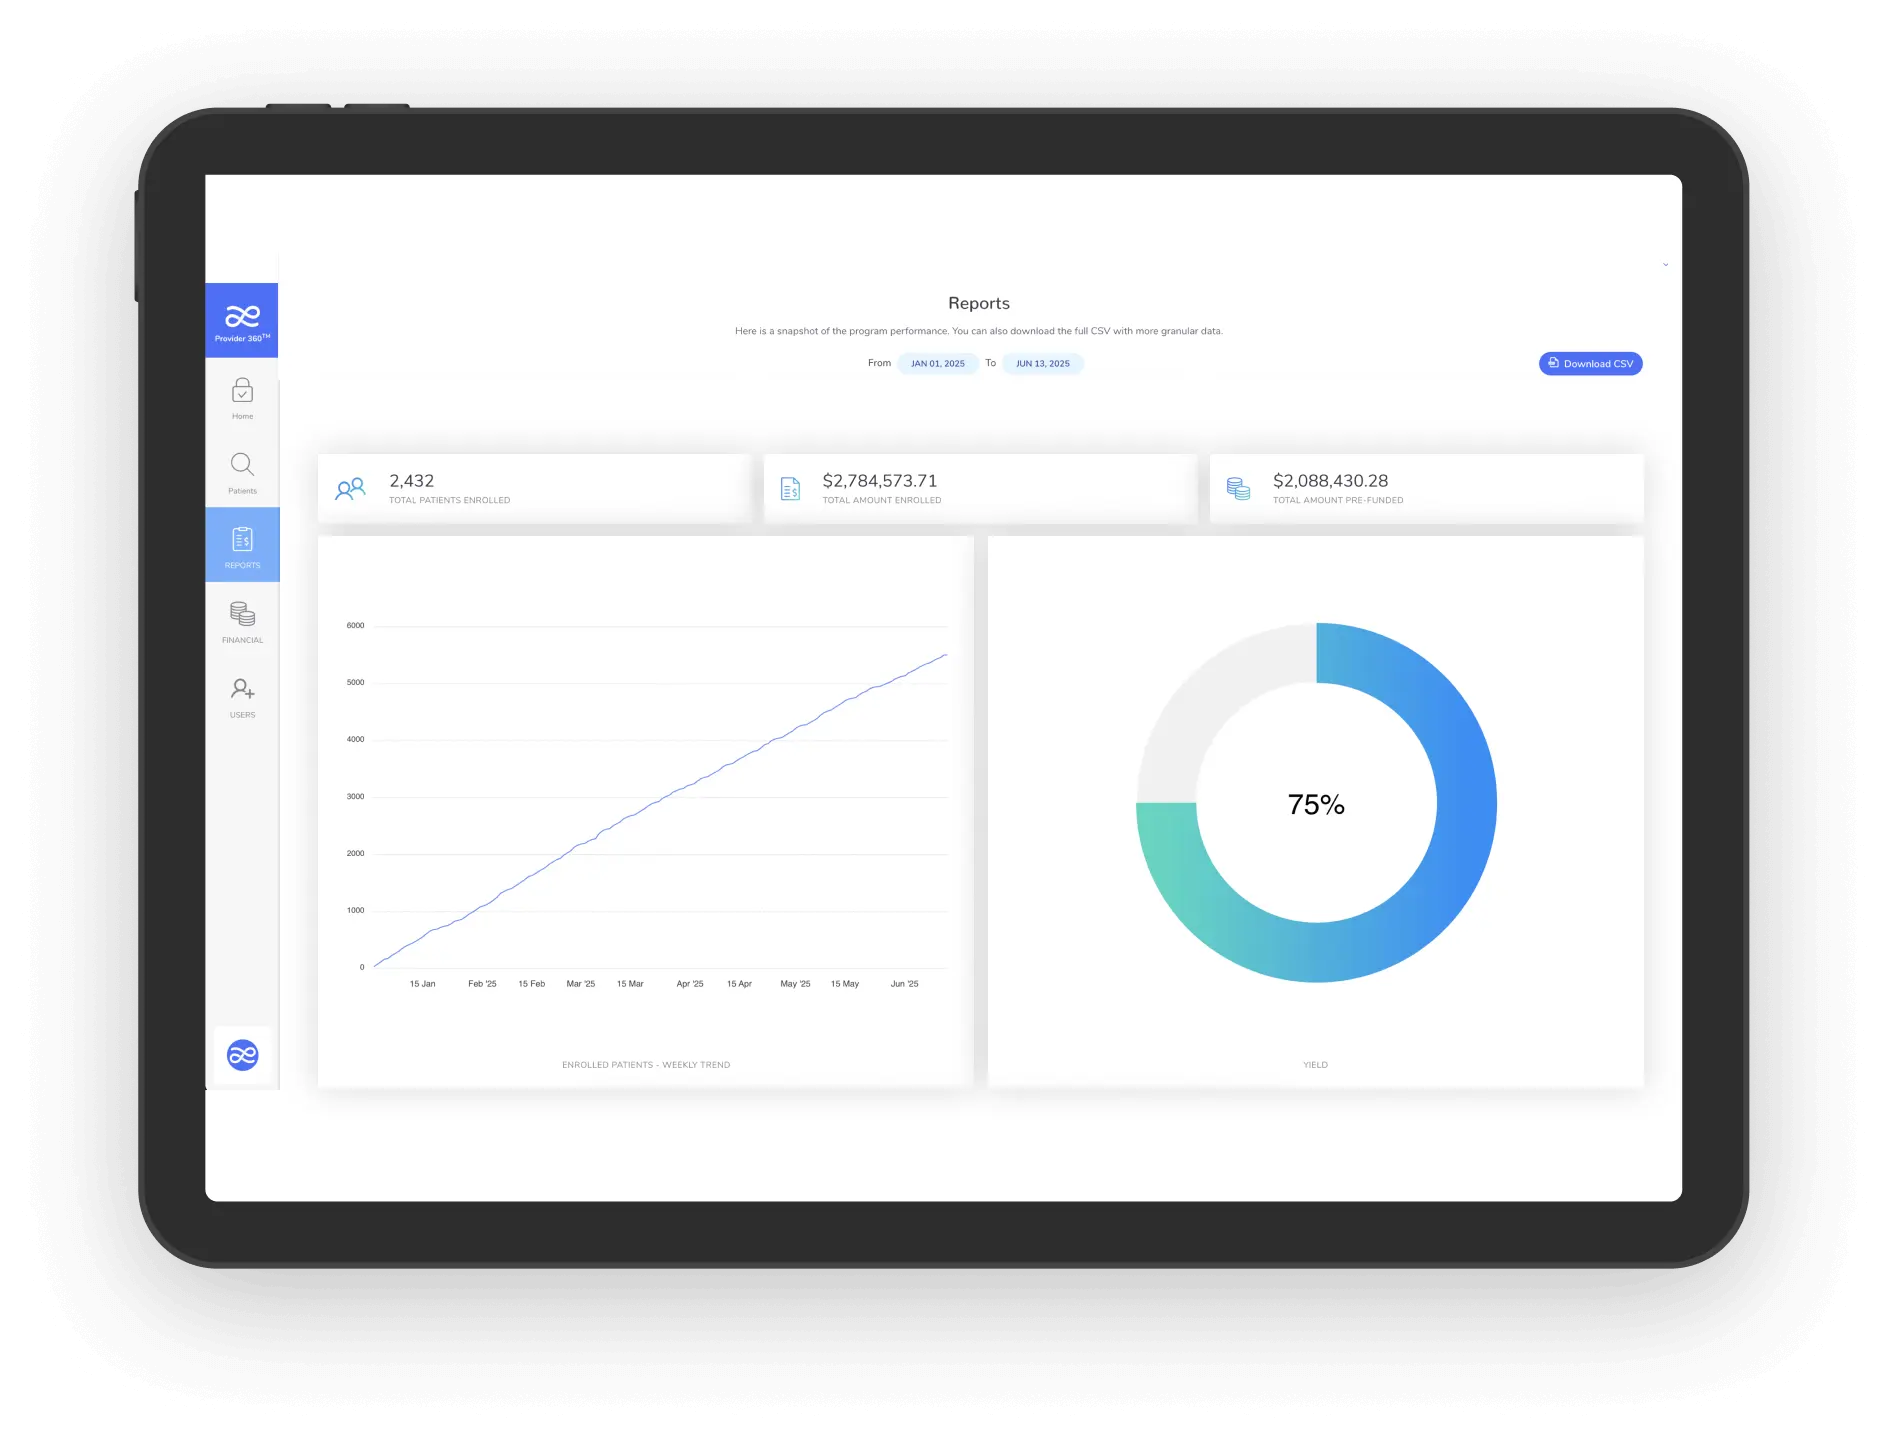Open the To date JUN 13, 2025 picker

pos(1042,364)
